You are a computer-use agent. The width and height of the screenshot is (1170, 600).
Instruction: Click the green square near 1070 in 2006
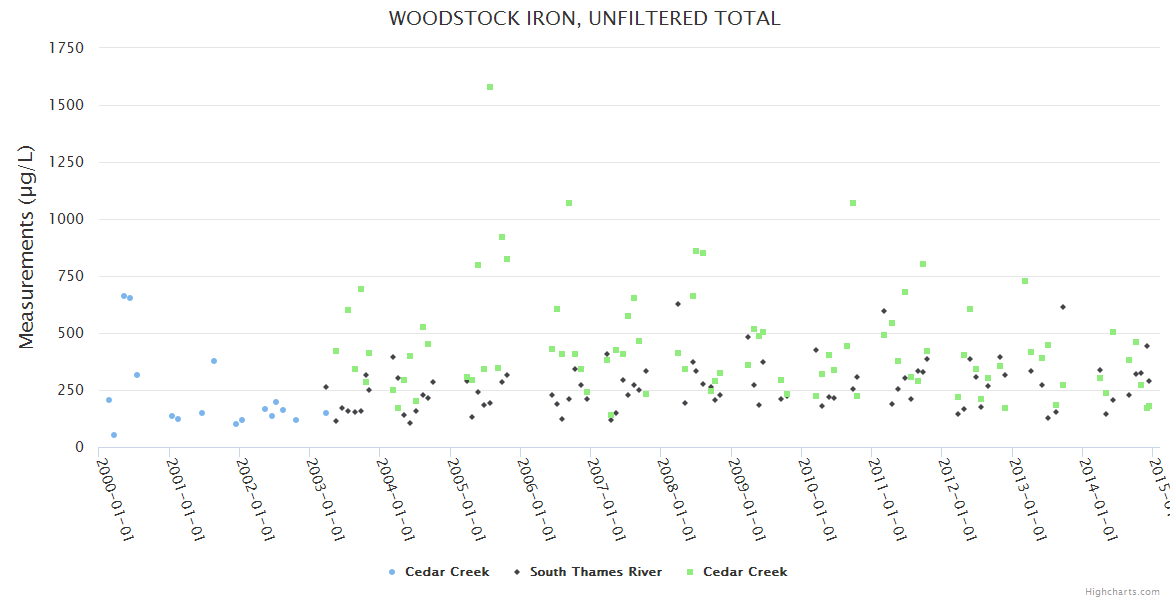(569, 203)
